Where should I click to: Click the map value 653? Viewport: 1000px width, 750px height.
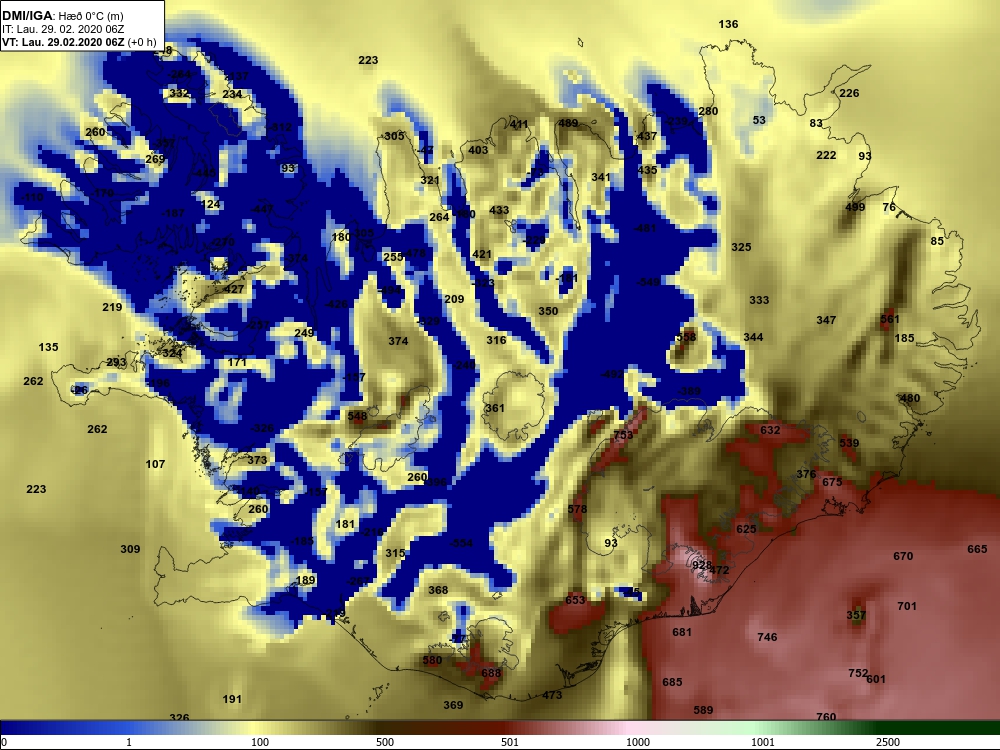pyautogui.click(x=575, y=599)
